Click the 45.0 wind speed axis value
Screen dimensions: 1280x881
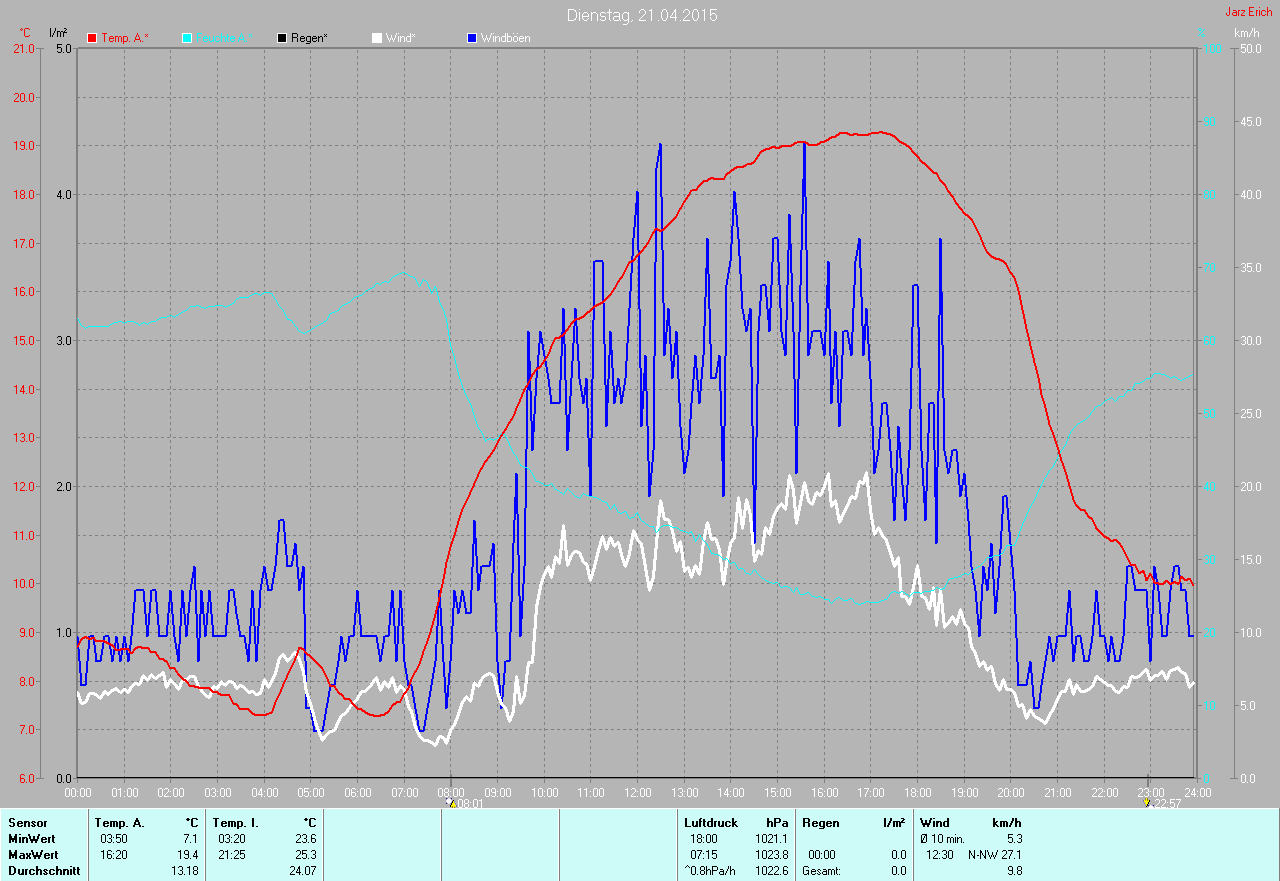[x=1250, y=122]
